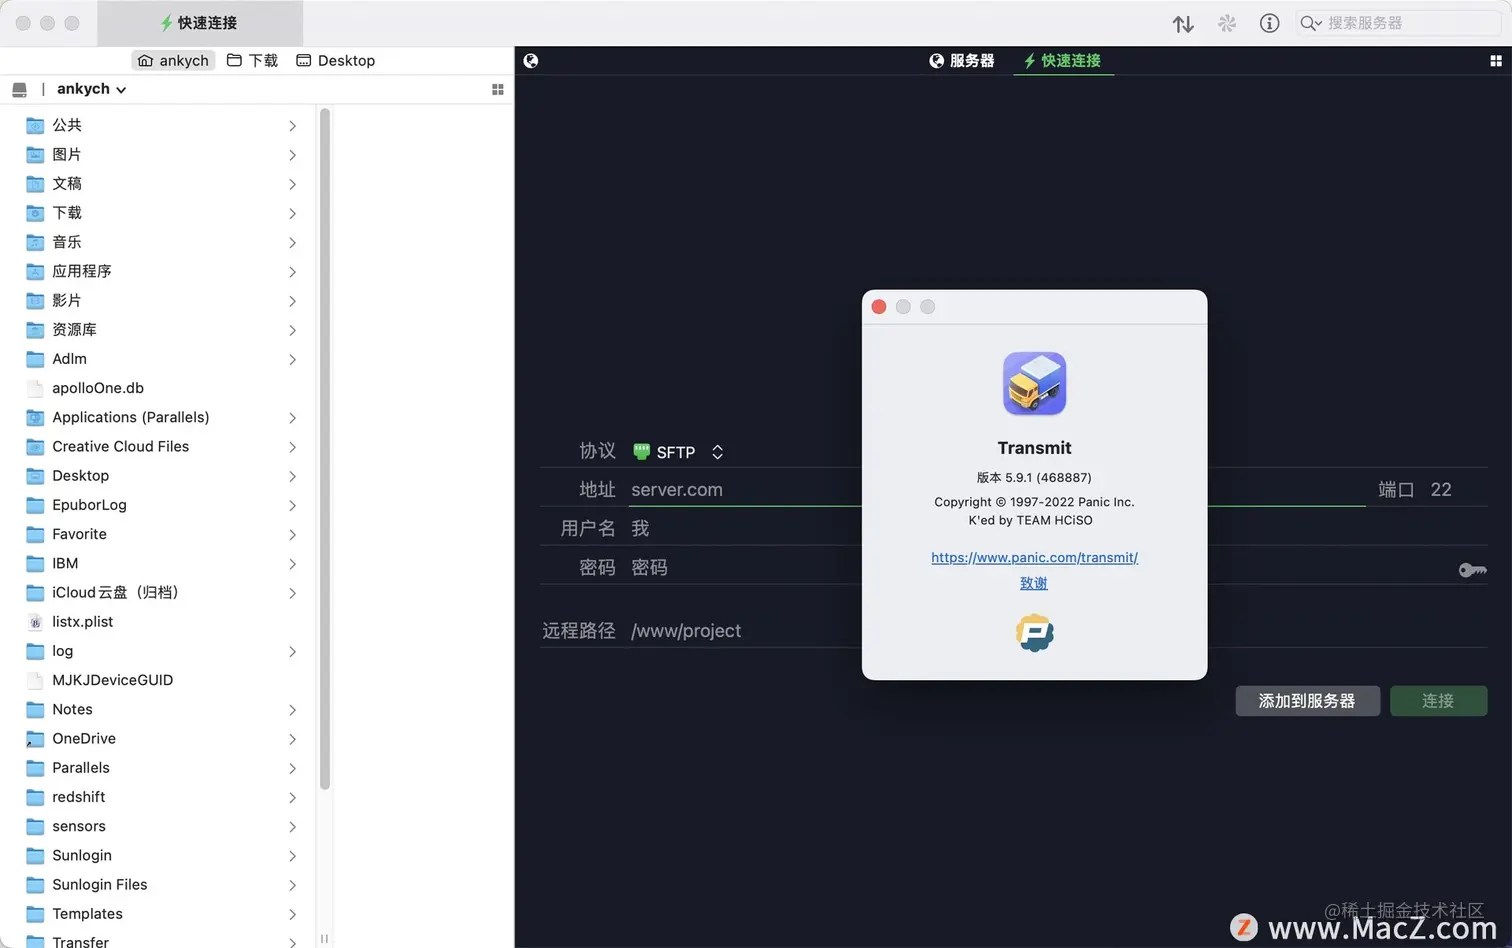
Task: Click the SFTP protocol green icon
Action: pos(642,452)
